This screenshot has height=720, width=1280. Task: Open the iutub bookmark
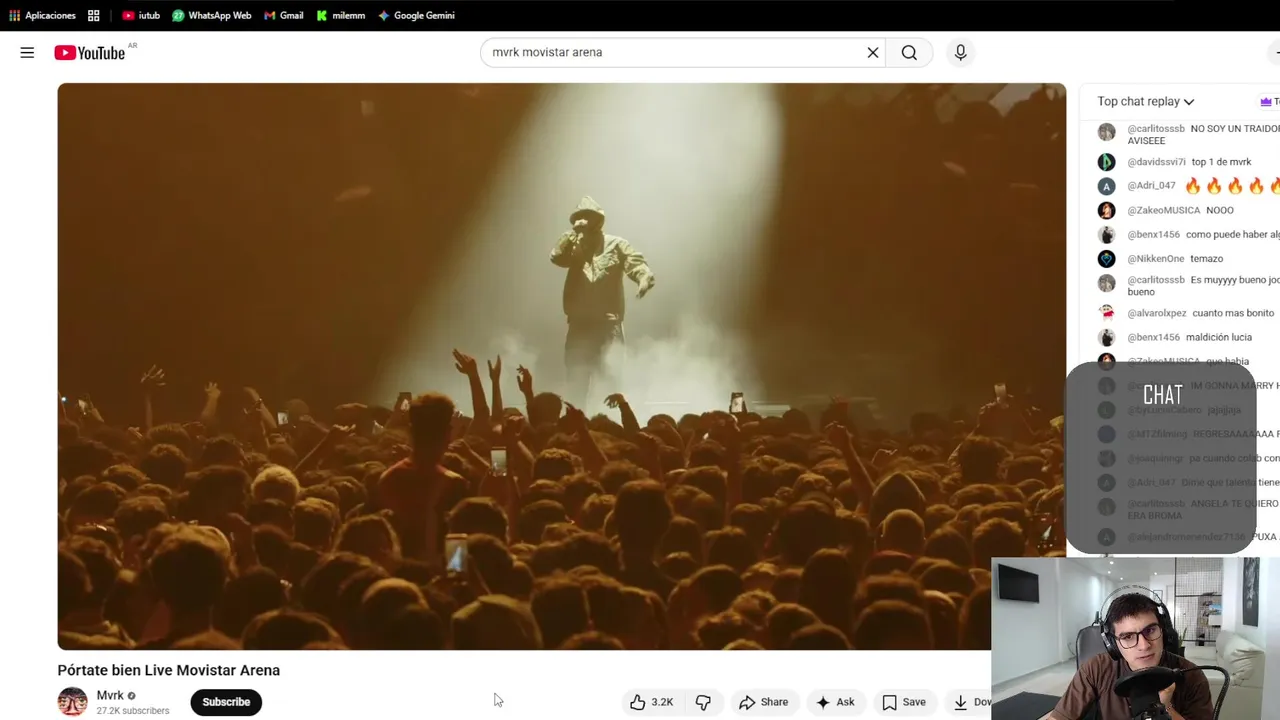[x=141, y=16]
